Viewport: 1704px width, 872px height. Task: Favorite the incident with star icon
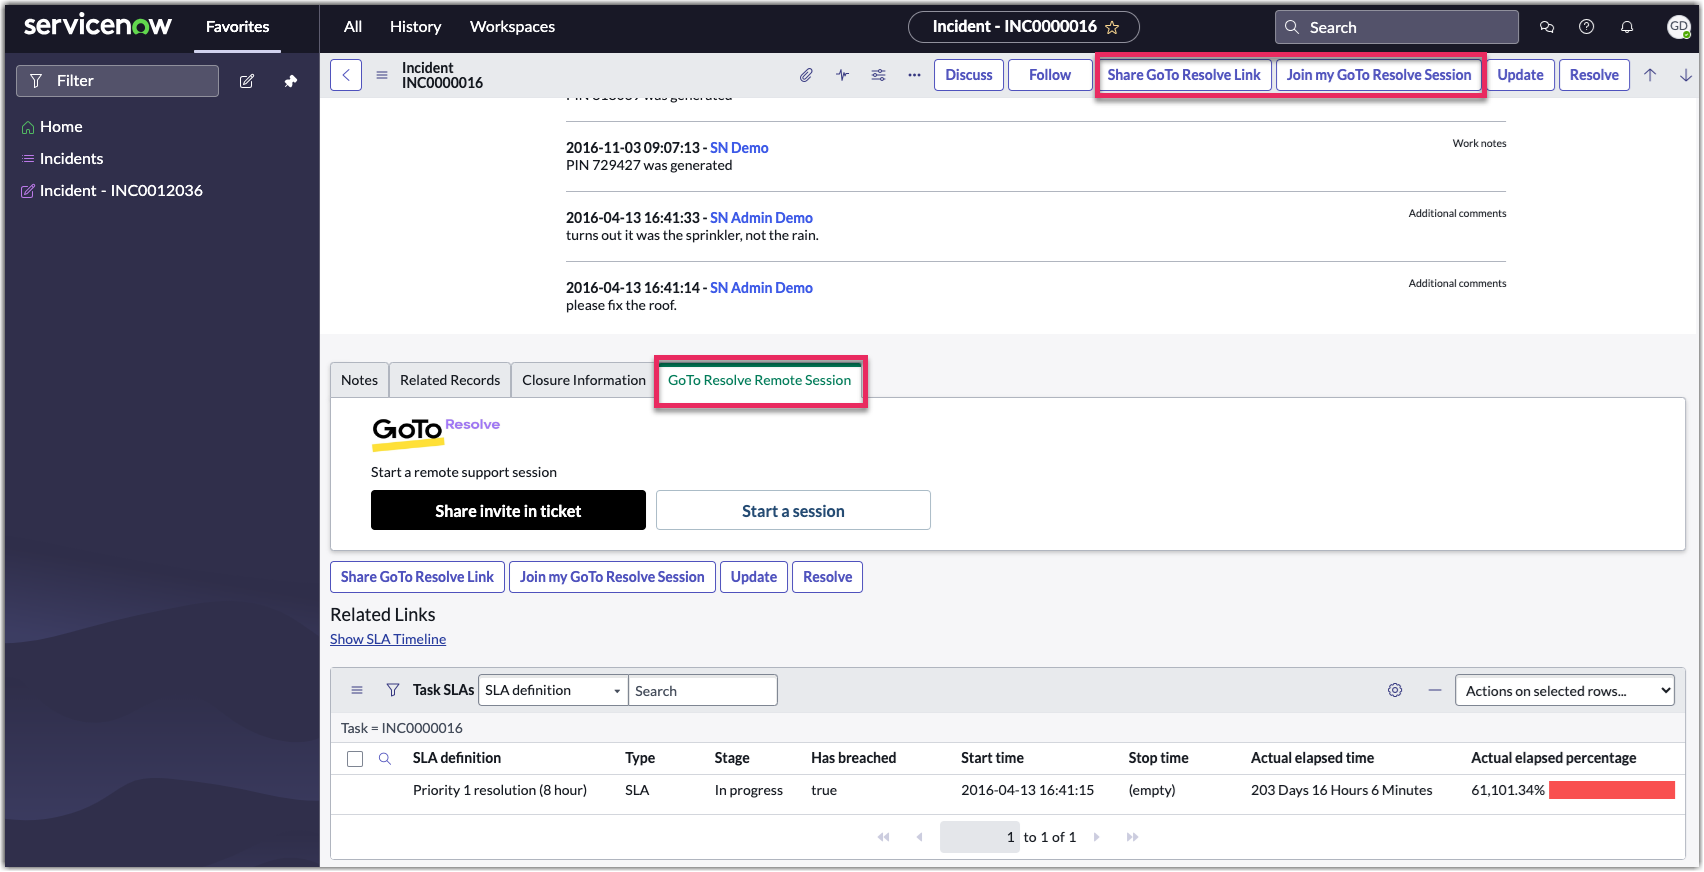(x=1112, y=28)
